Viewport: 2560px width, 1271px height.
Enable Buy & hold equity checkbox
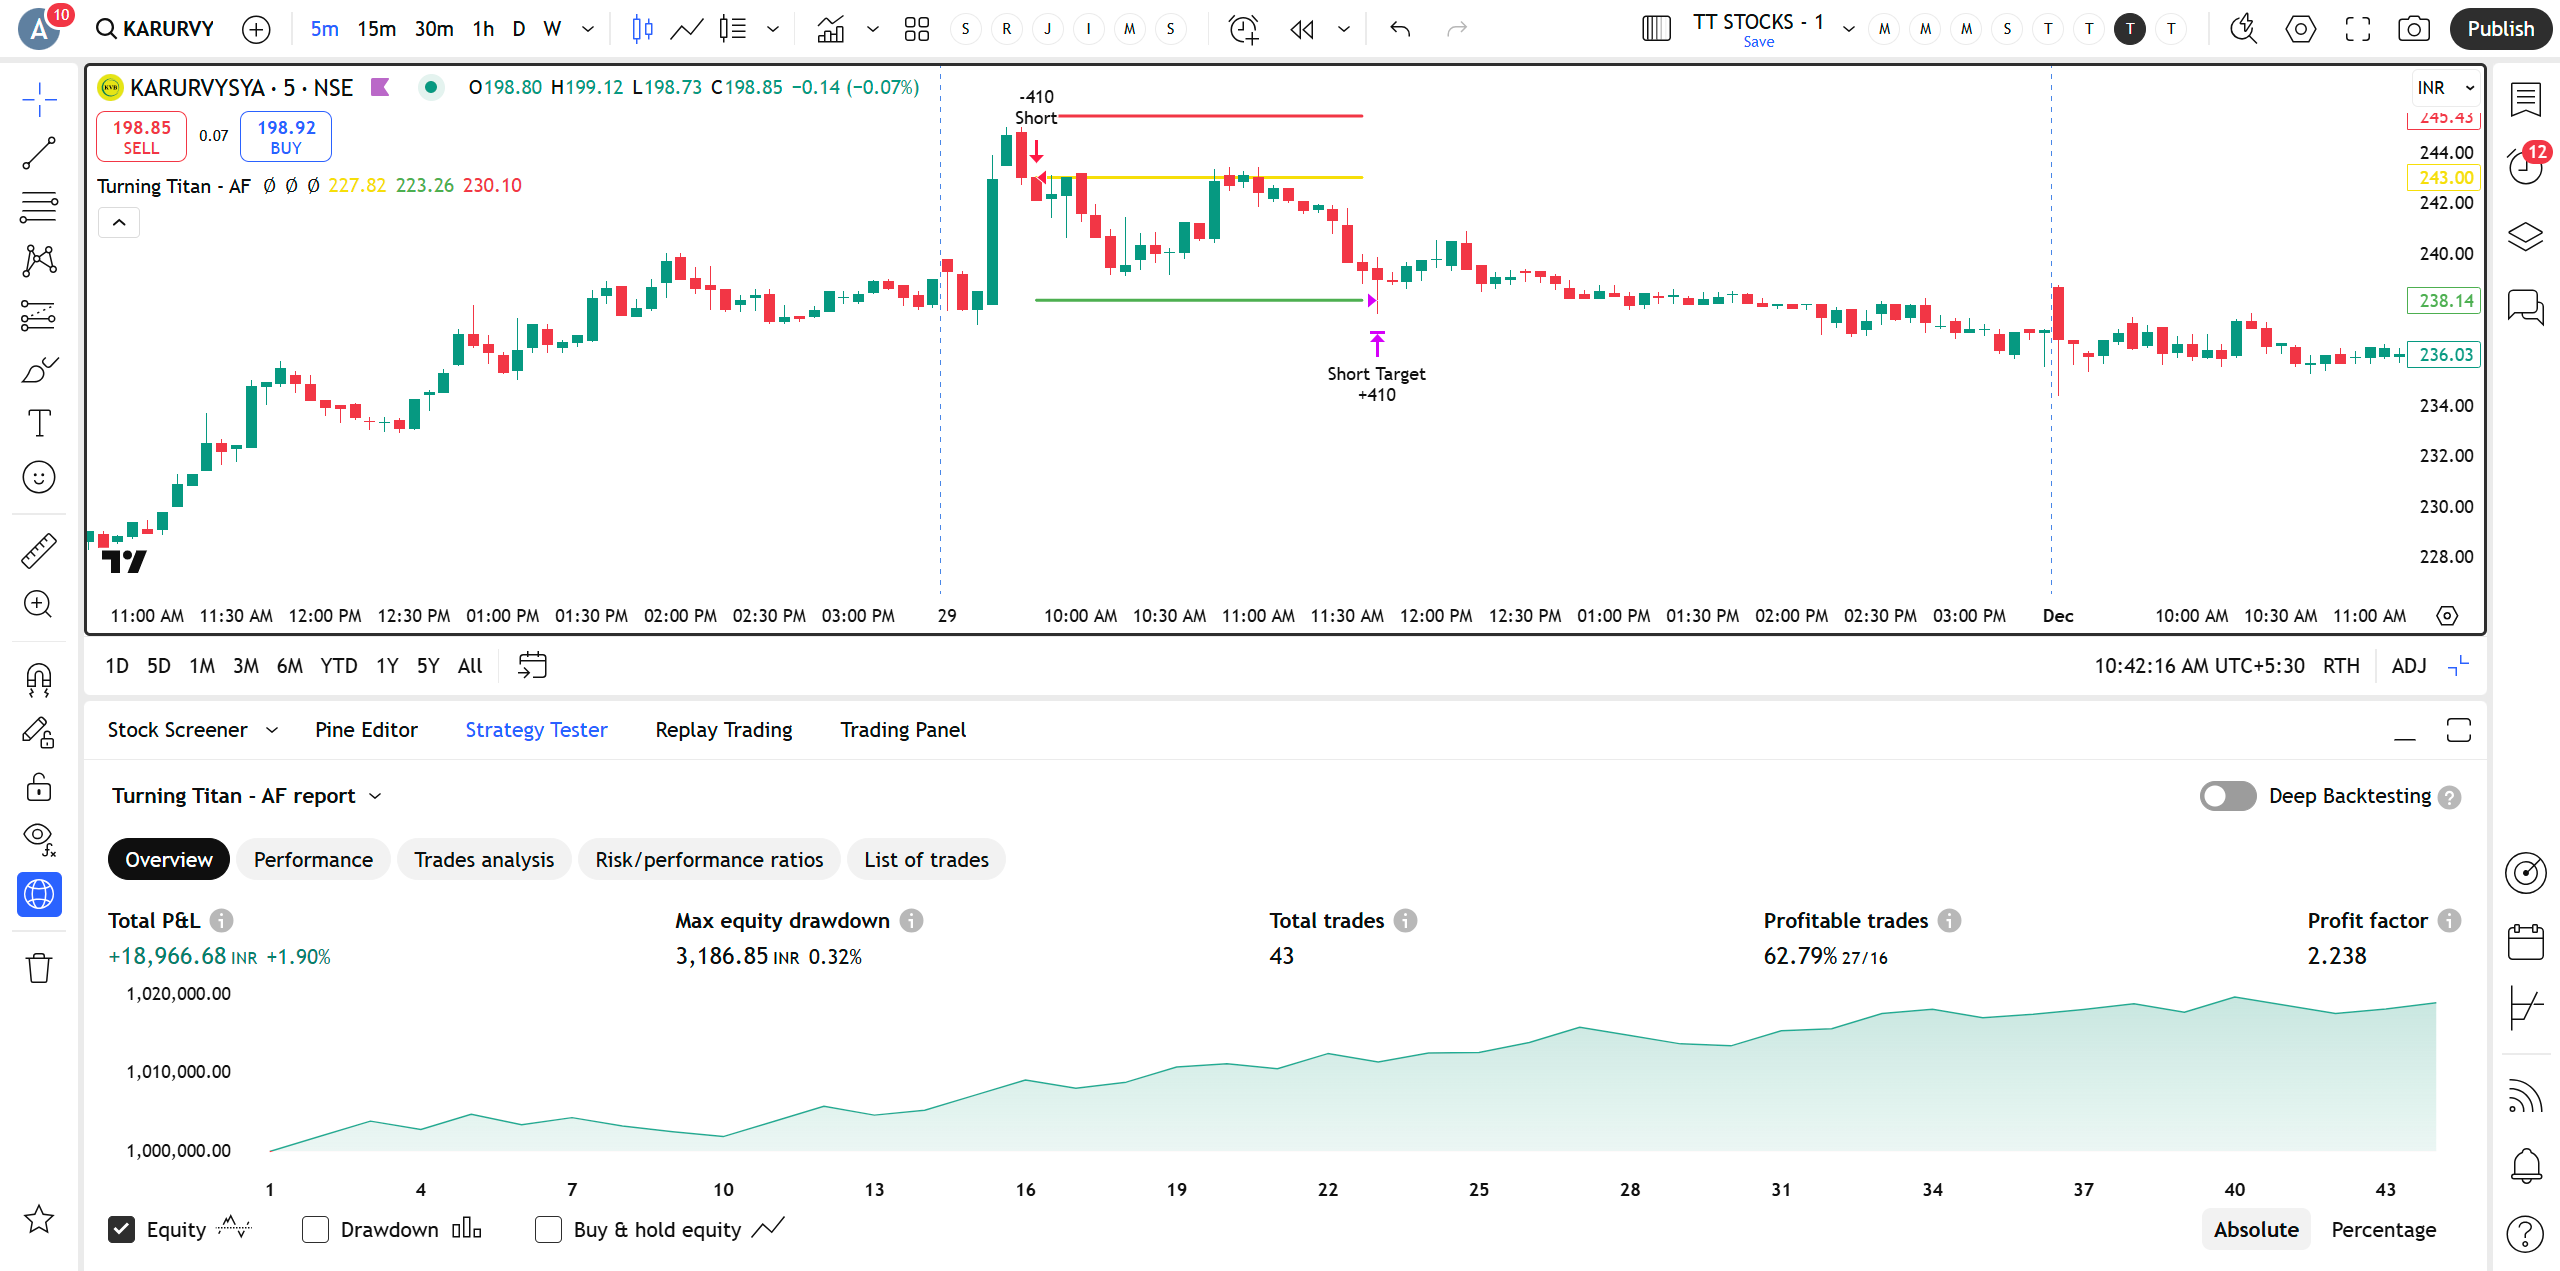(x=548, y=1229)
